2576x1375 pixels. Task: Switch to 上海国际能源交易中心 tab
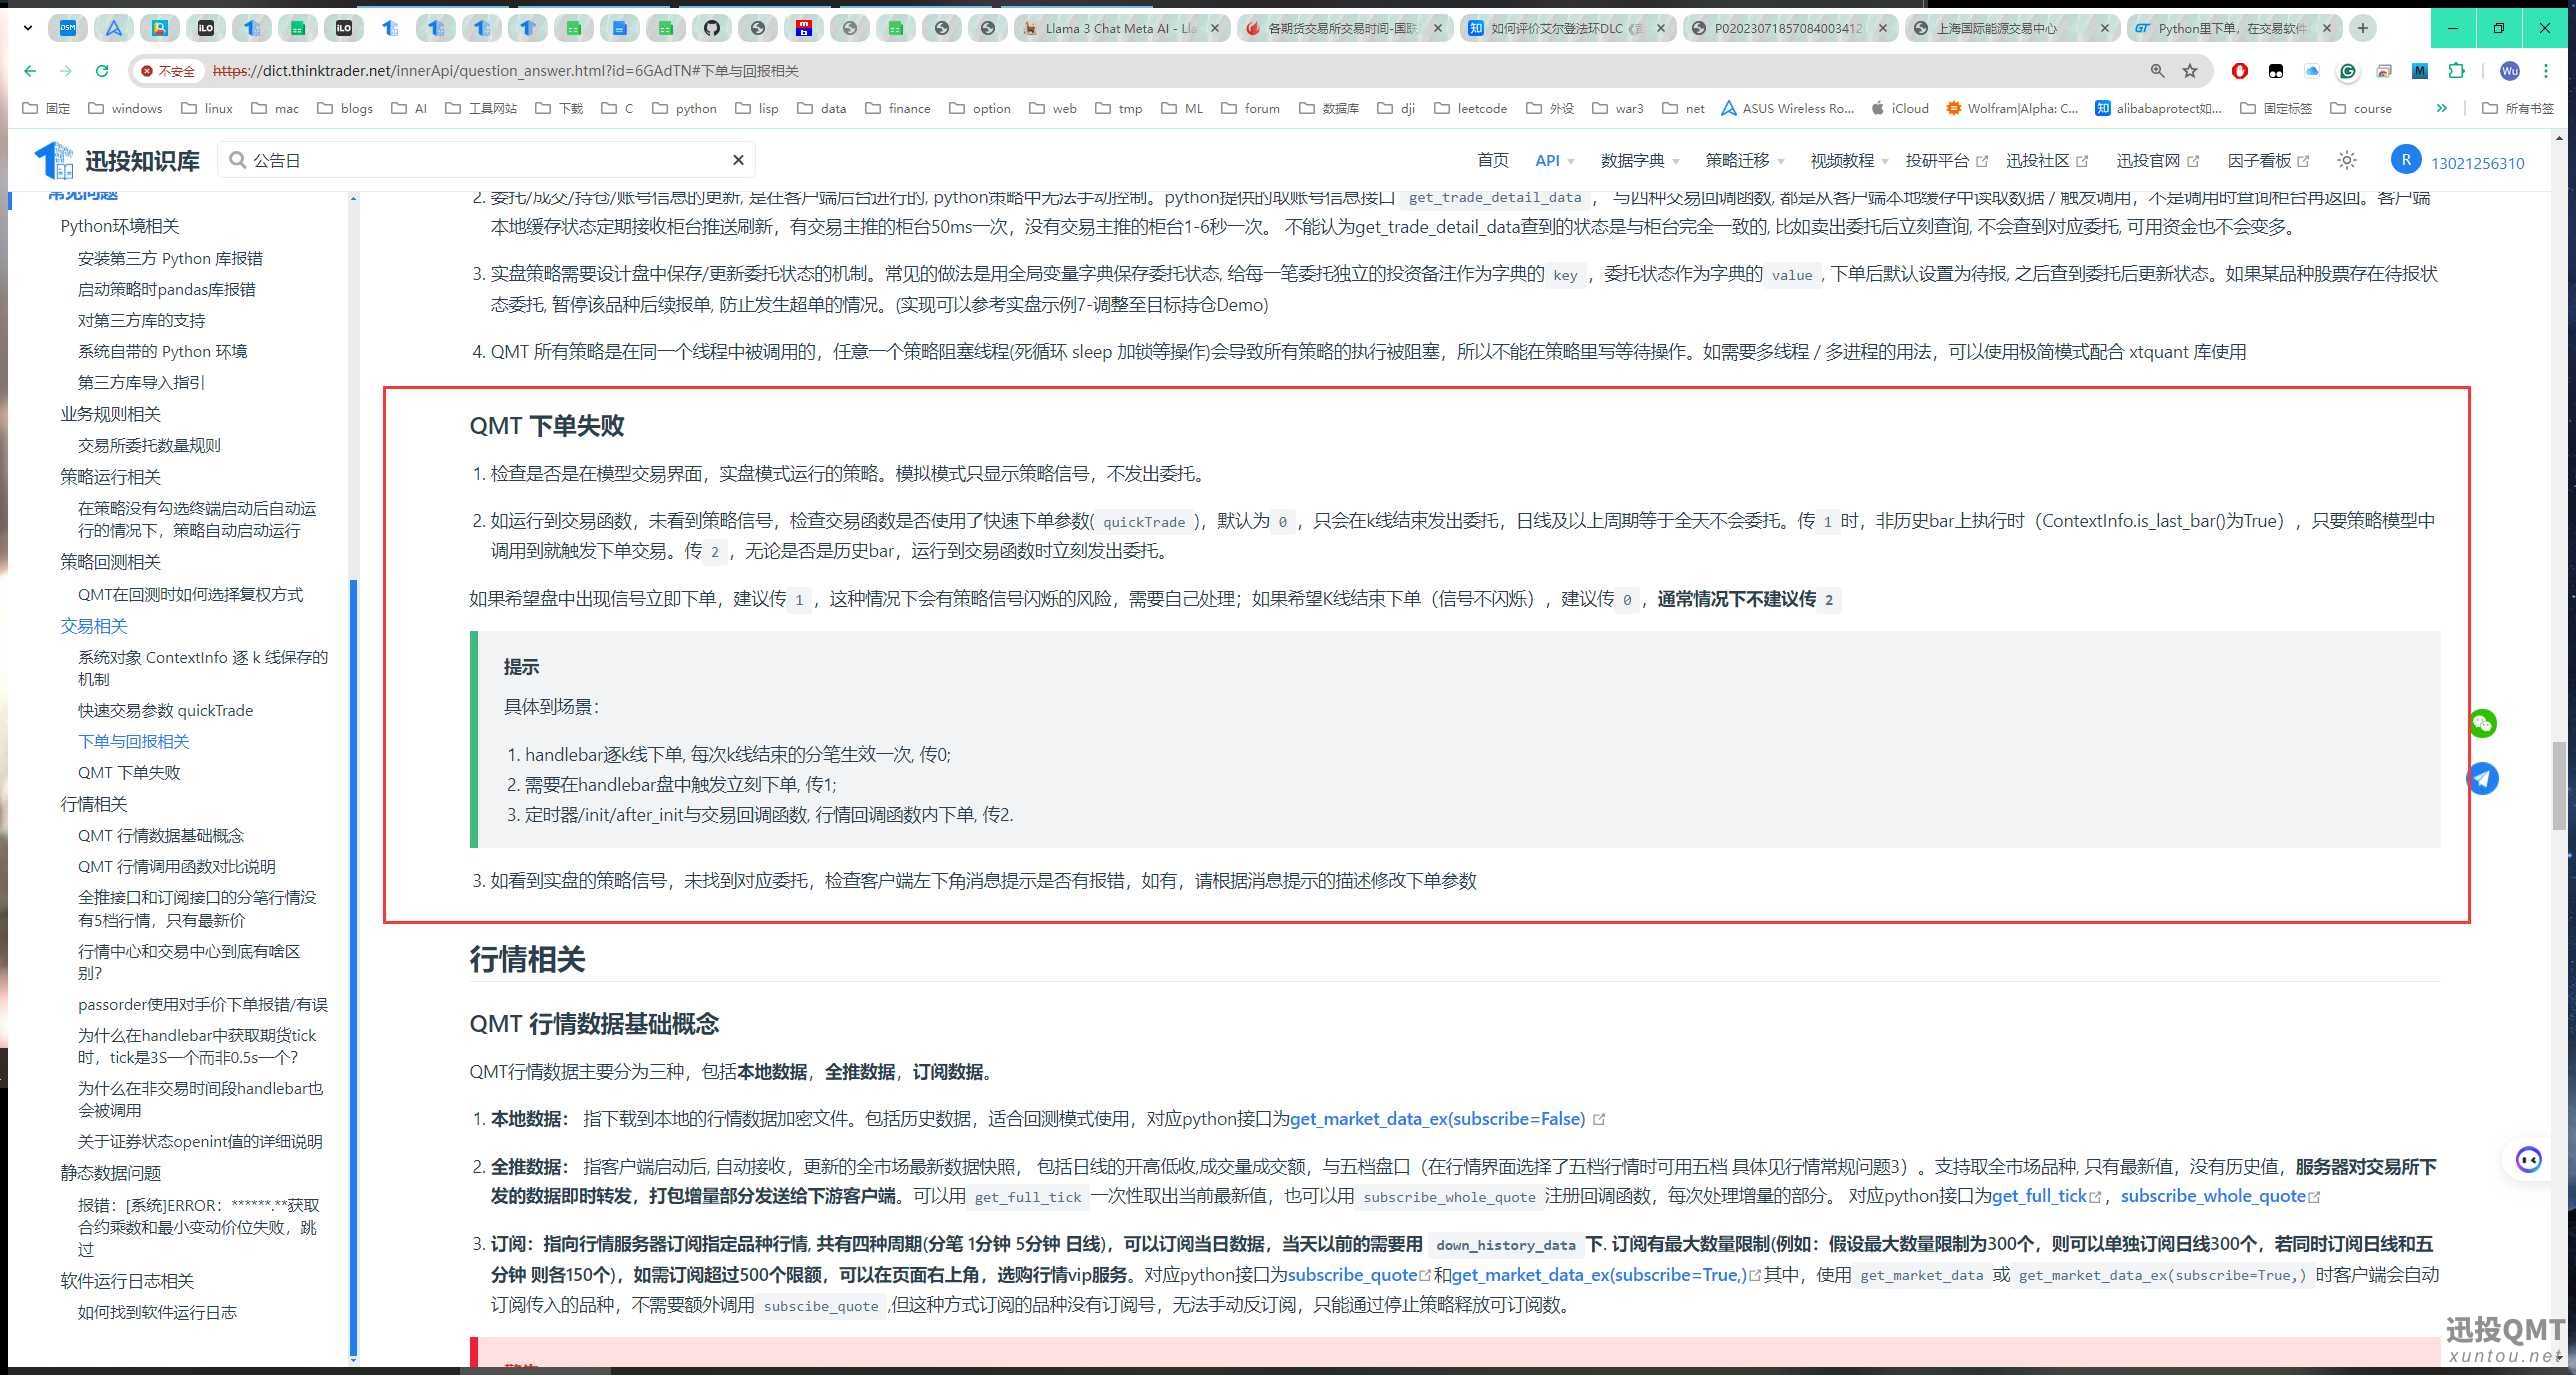2012,28
